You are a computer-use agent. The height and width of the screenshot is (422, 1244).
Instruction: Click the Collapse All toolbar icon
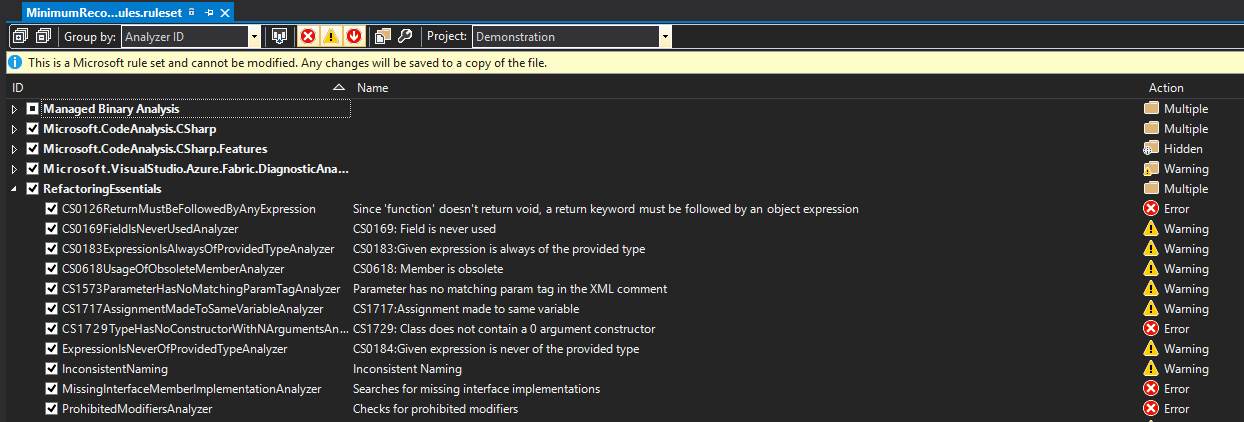[43, 37]
